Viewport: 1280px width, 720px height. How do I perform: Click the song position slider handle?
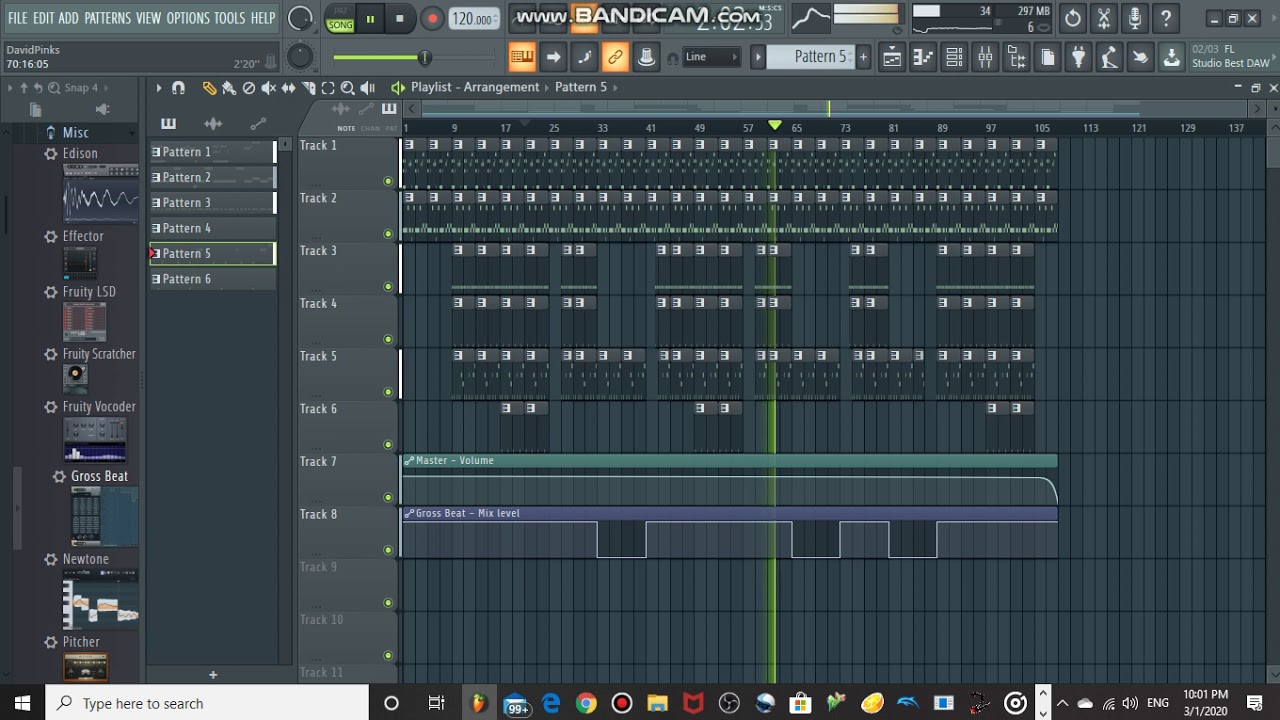point(425,58)
